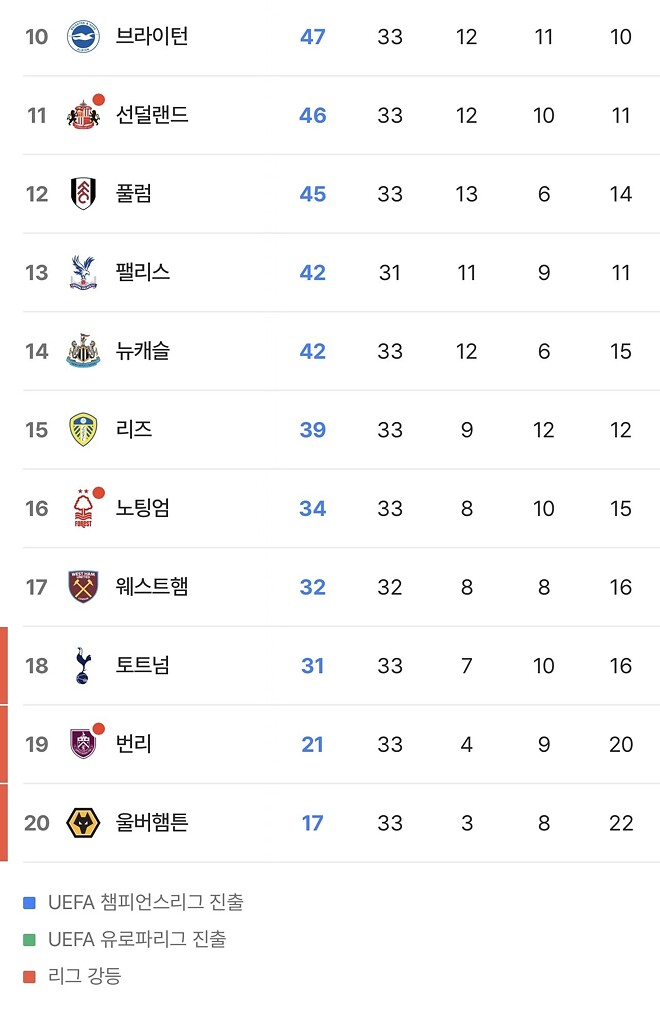This screenshot has height=1014, width=660.
Task: Toggle the red status dot on 선덜랜드
Action: click(x=99, y=98)
